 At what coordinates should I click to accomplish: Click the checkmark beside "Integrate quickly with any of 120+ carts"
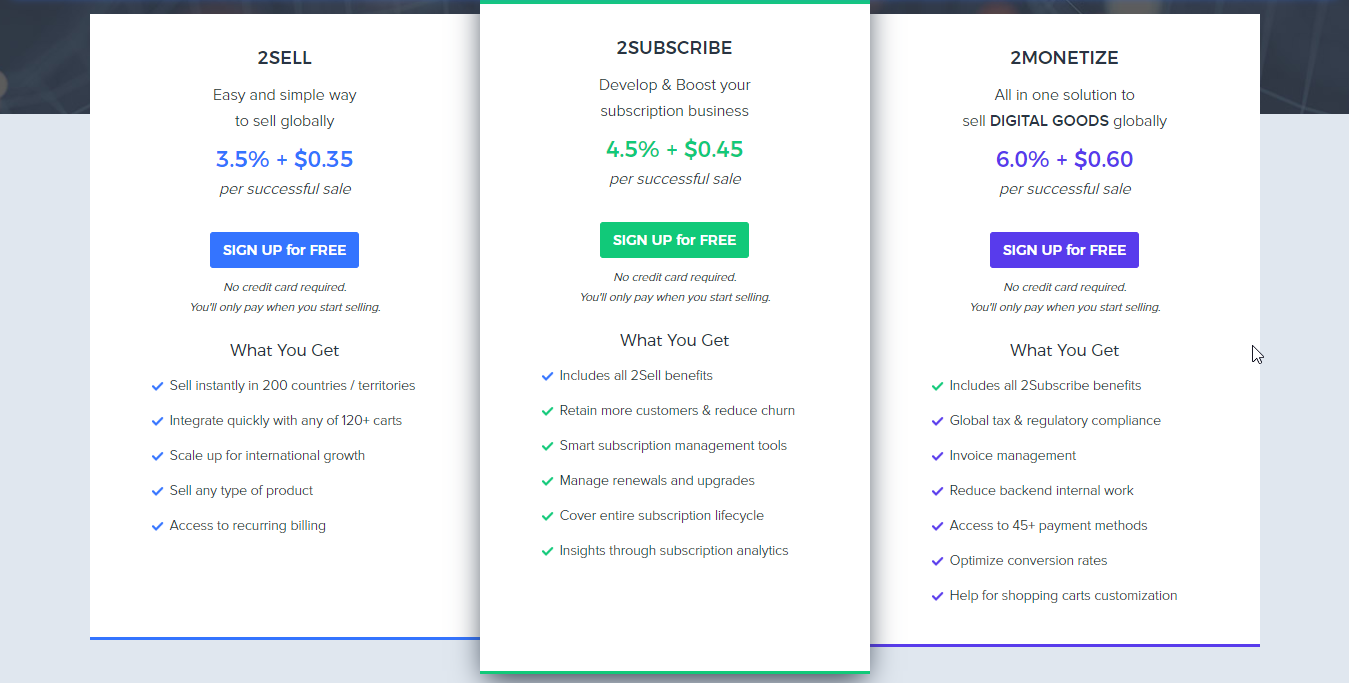coord(158,420)
